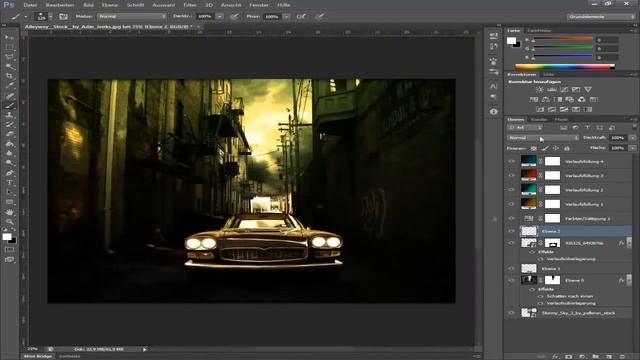Select the Quick Selection tool

pyautogui.click(x=9, y=67)
